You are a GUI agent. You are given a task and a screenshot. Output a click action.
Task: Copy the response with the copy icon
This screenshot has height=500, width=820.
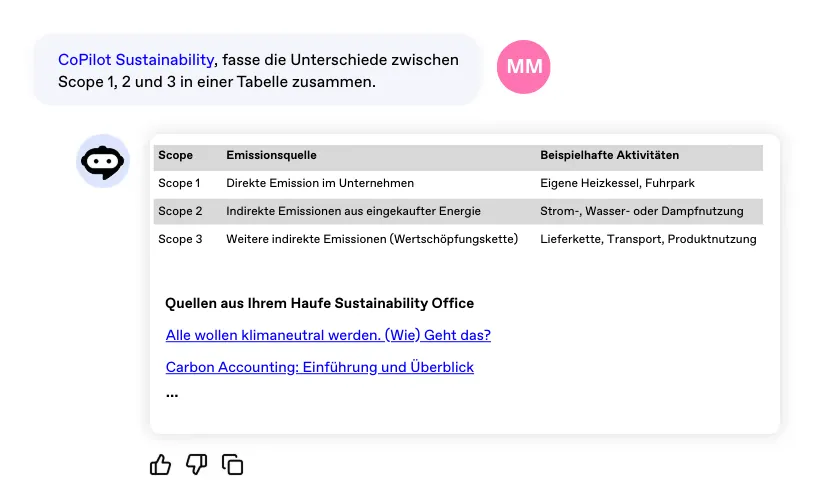(x=232, y=464)
